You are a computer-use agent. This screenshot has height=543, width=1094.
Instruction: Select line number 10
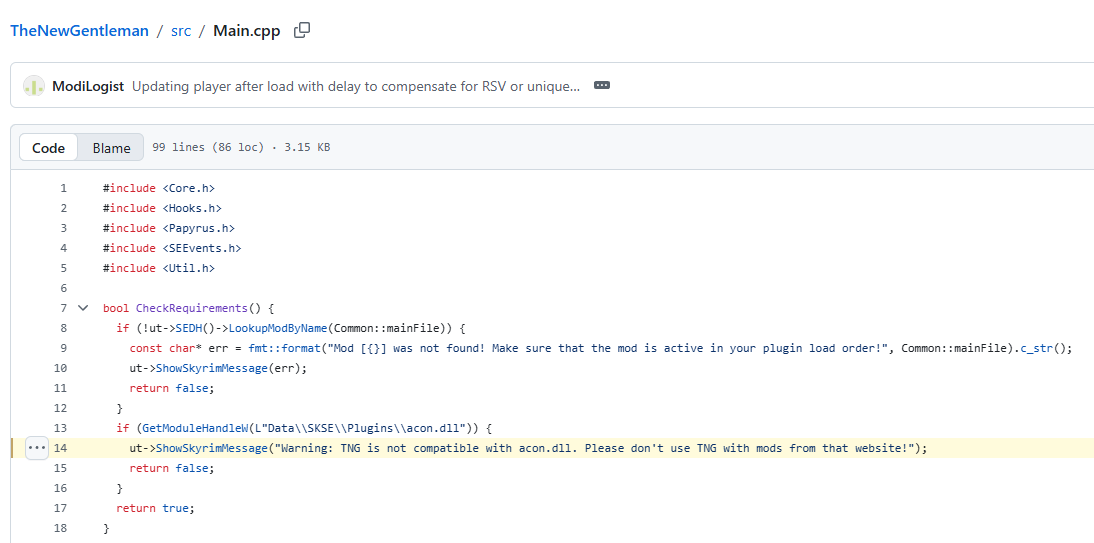61,368
